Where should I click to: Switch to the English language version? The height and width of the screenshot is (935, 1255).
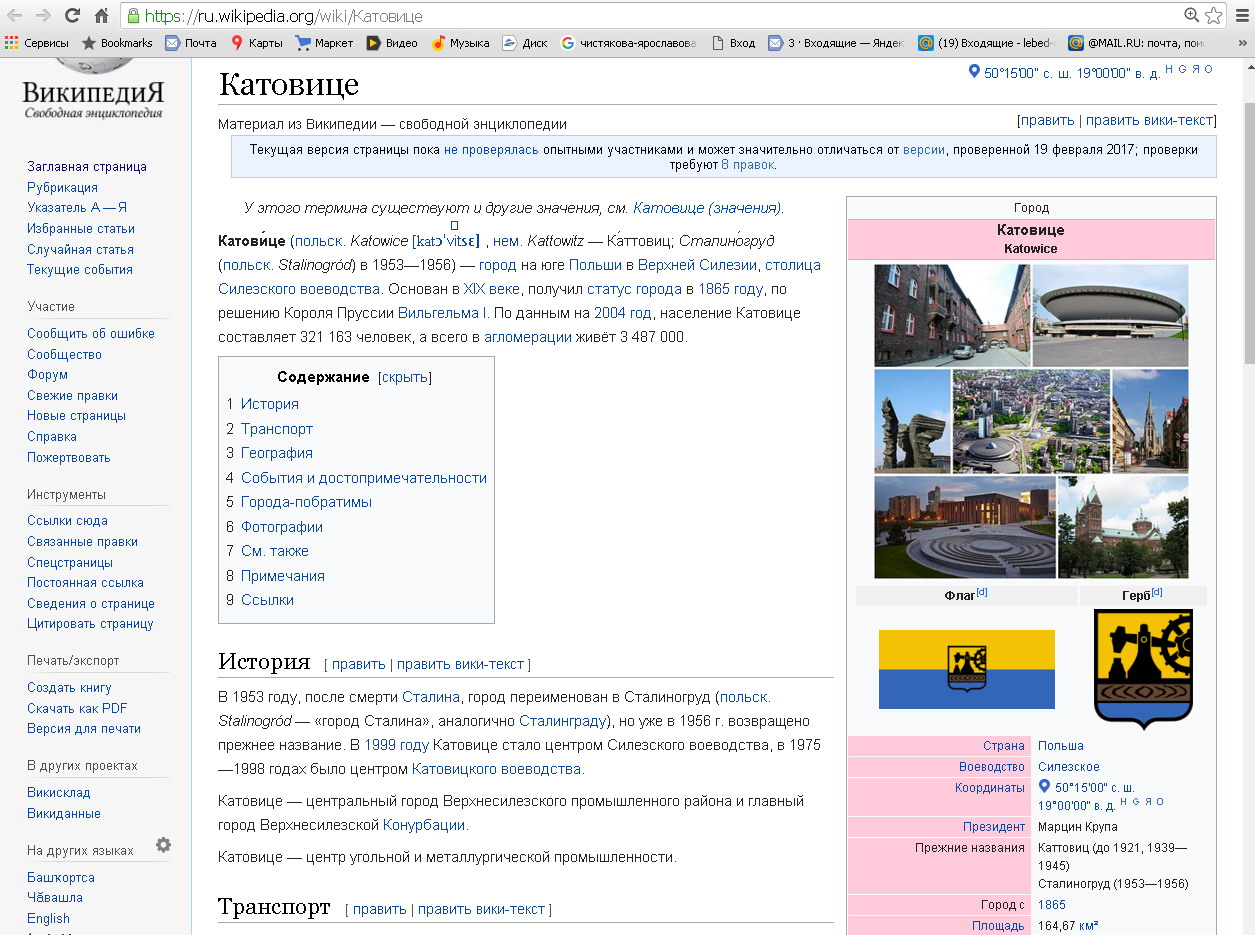point(49,918)
